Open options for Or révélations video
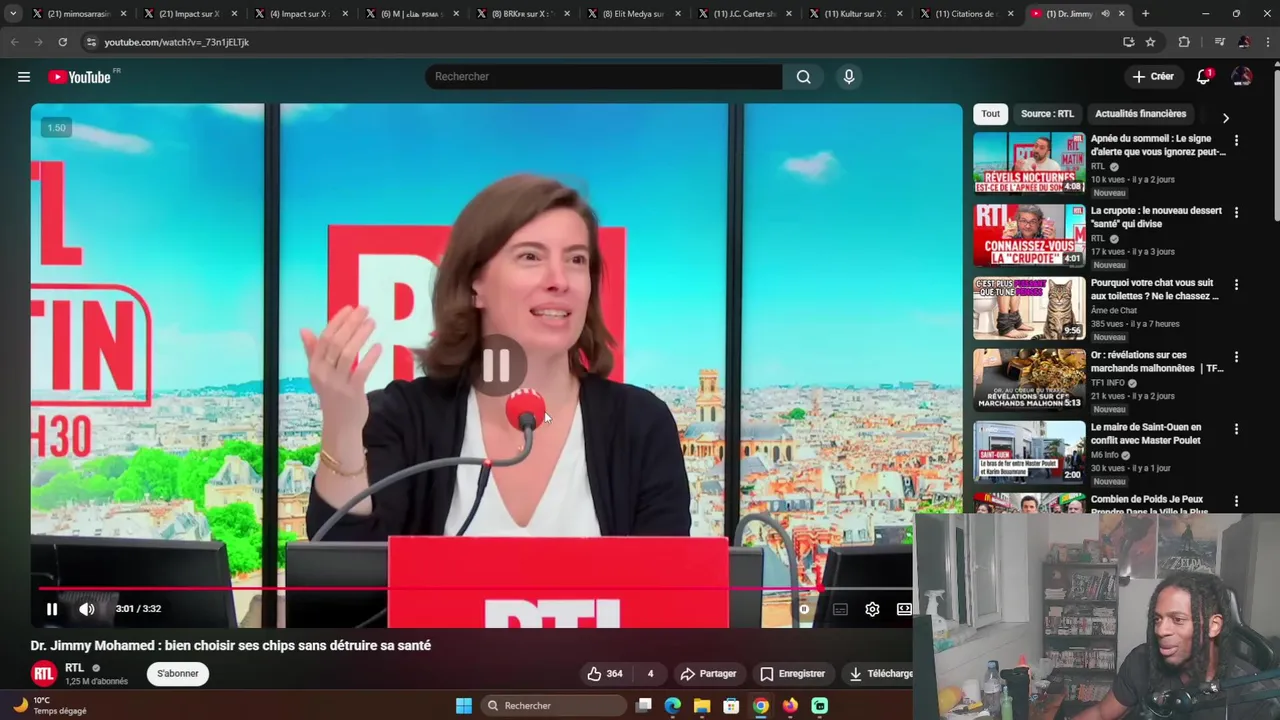1280x720 pixels. point(1236,357)
